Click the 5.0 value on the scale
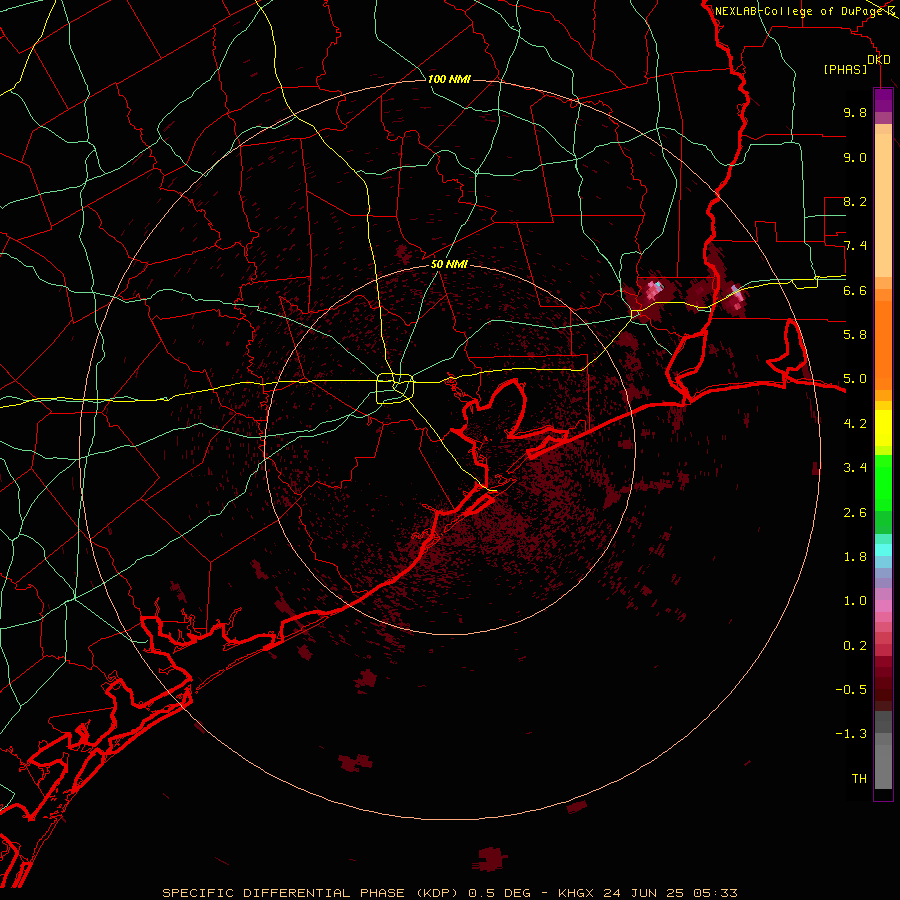Image resolution: width=900 pixels, height=900 pixels. 855,379
